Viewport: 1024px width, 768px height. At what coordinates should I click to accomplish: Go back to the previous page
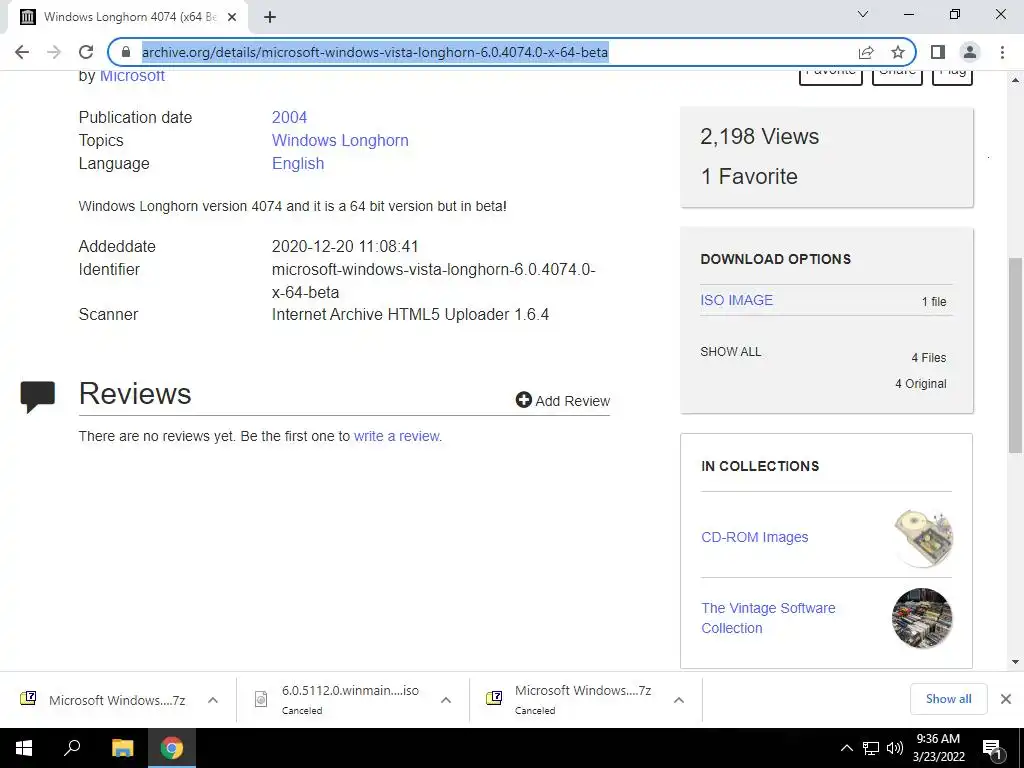pyautogui.click(x=22, y=52)
